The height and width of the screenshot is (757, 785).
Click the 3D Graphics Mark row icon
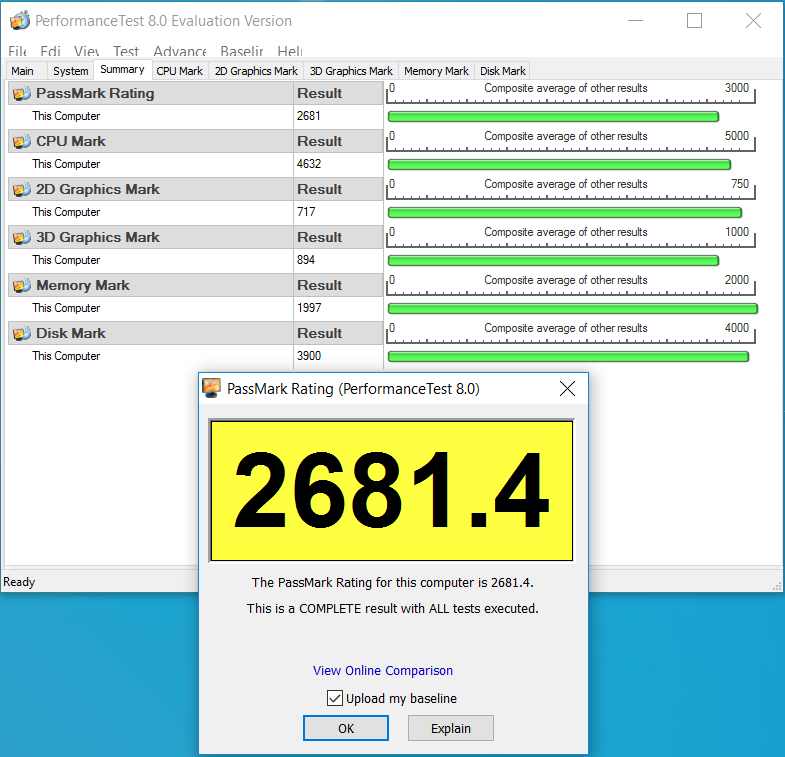(x=22, y=238)
